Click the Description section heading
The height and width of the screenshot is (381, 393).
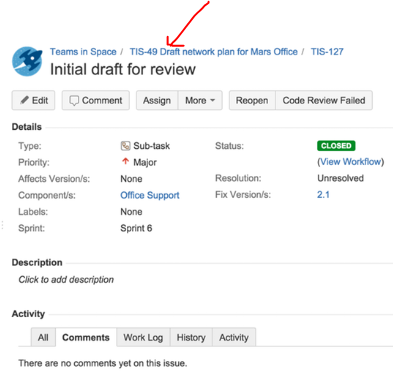(37, 263)
